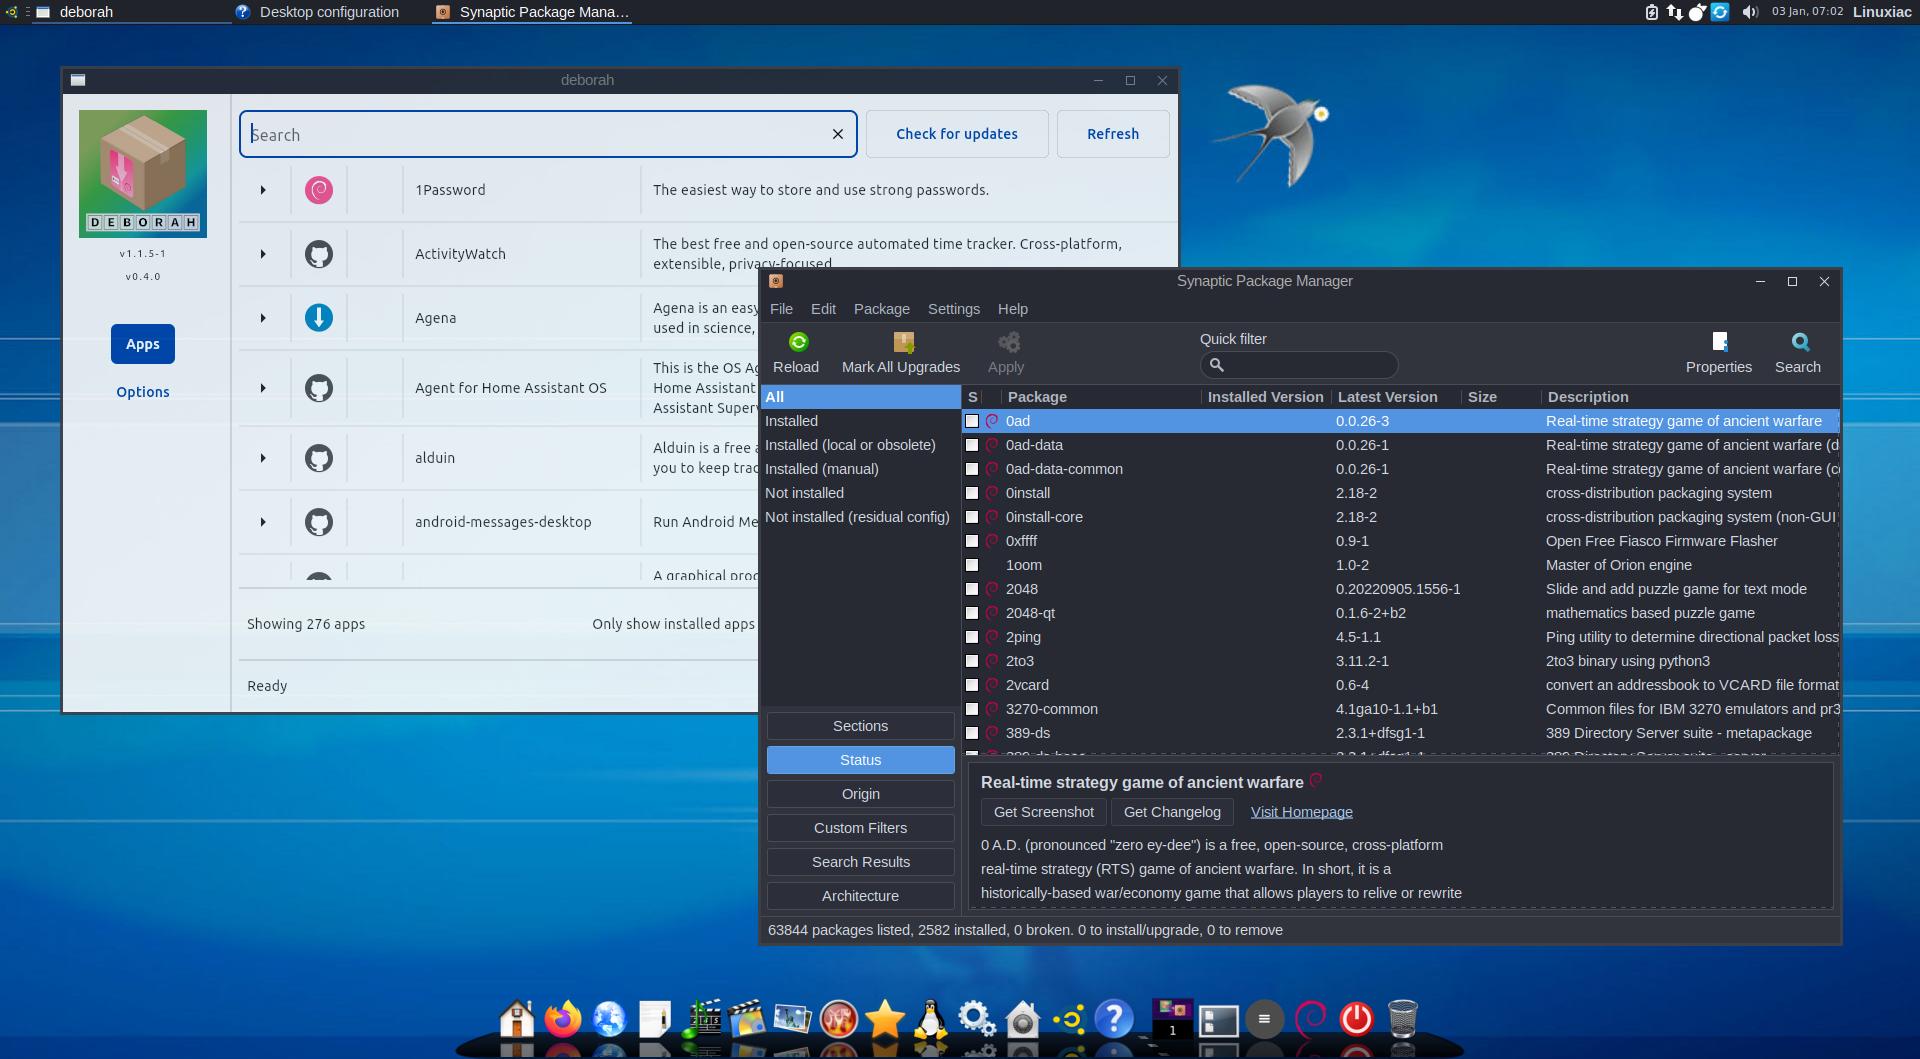
Task: Mark the 2048 package checkbox
Action: pos(972,589)
